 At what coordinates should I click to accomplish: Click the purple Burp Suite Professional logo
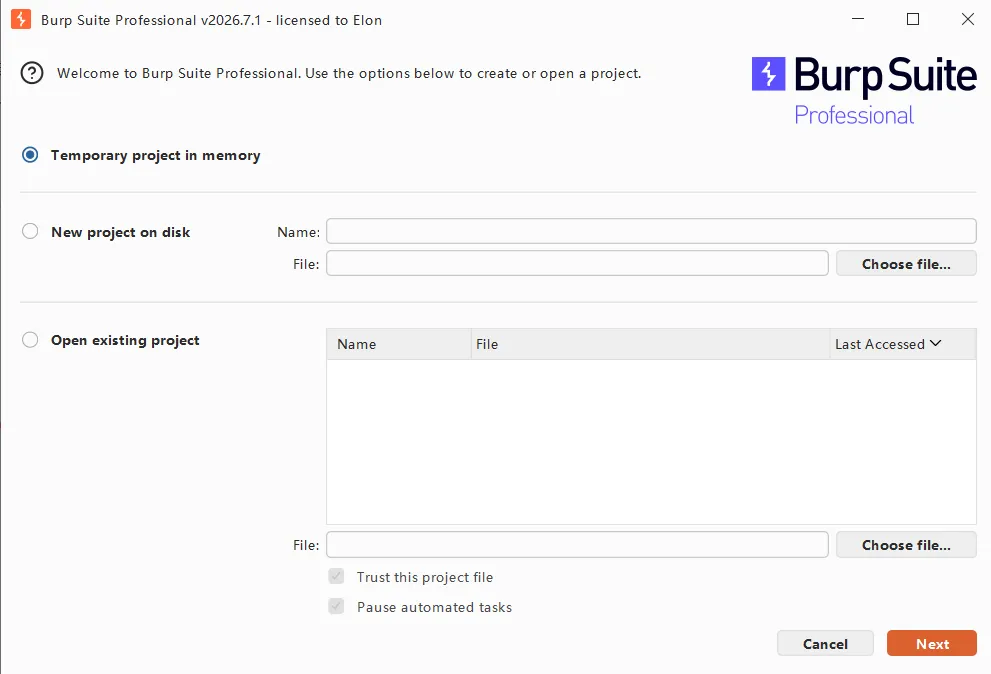(863, 91)
